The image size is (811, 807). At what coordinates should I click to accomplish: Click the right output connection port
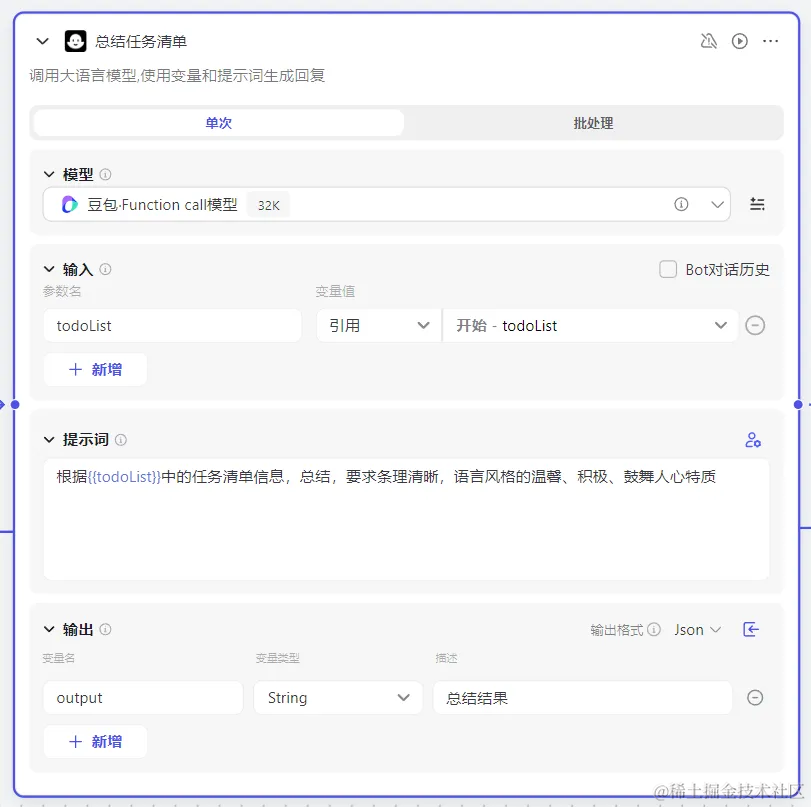[798, 405]
